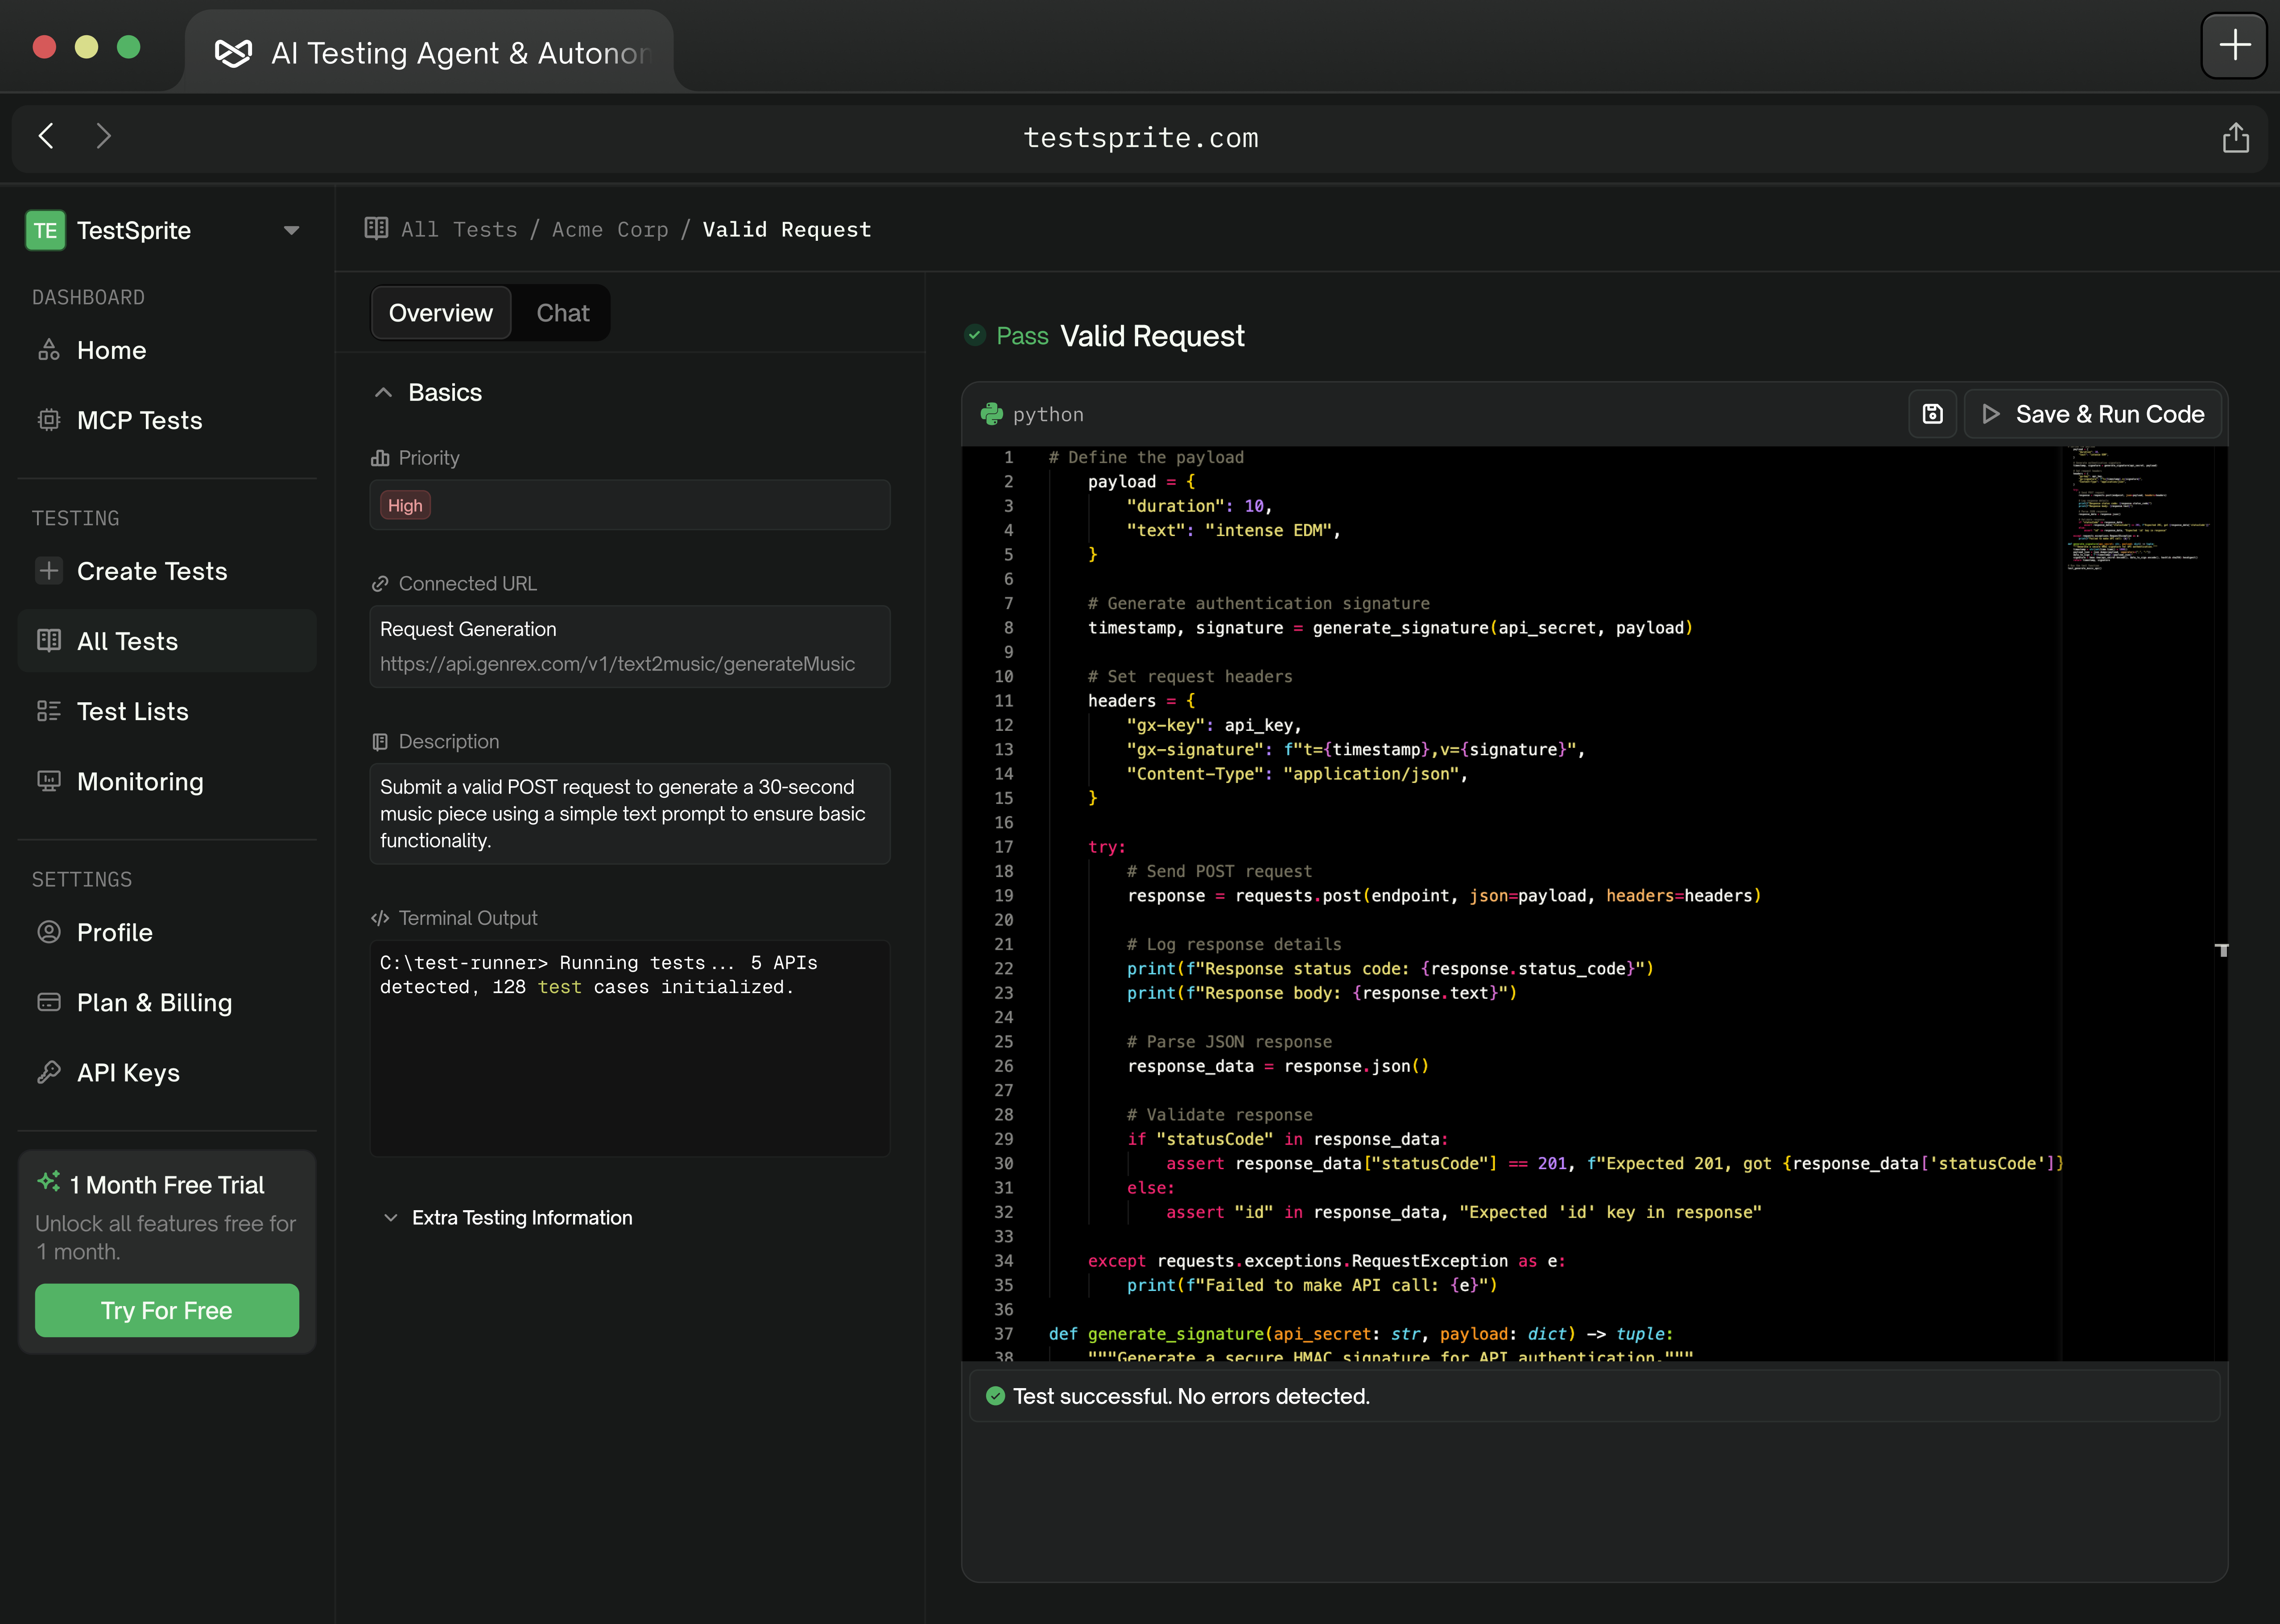
Task: Click the green TE workspace avatar
Action: click(x=45, y=231)
